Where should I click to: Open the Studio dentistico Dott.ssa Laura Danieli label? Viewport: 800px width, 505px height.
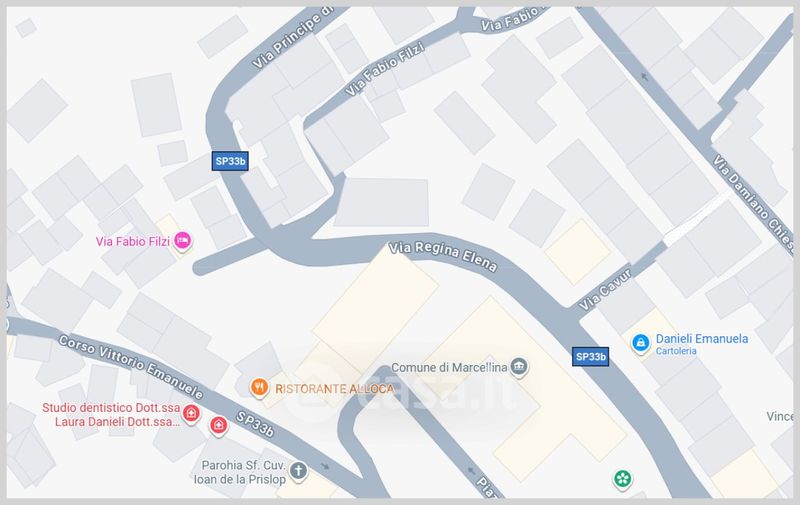[111, 415]
